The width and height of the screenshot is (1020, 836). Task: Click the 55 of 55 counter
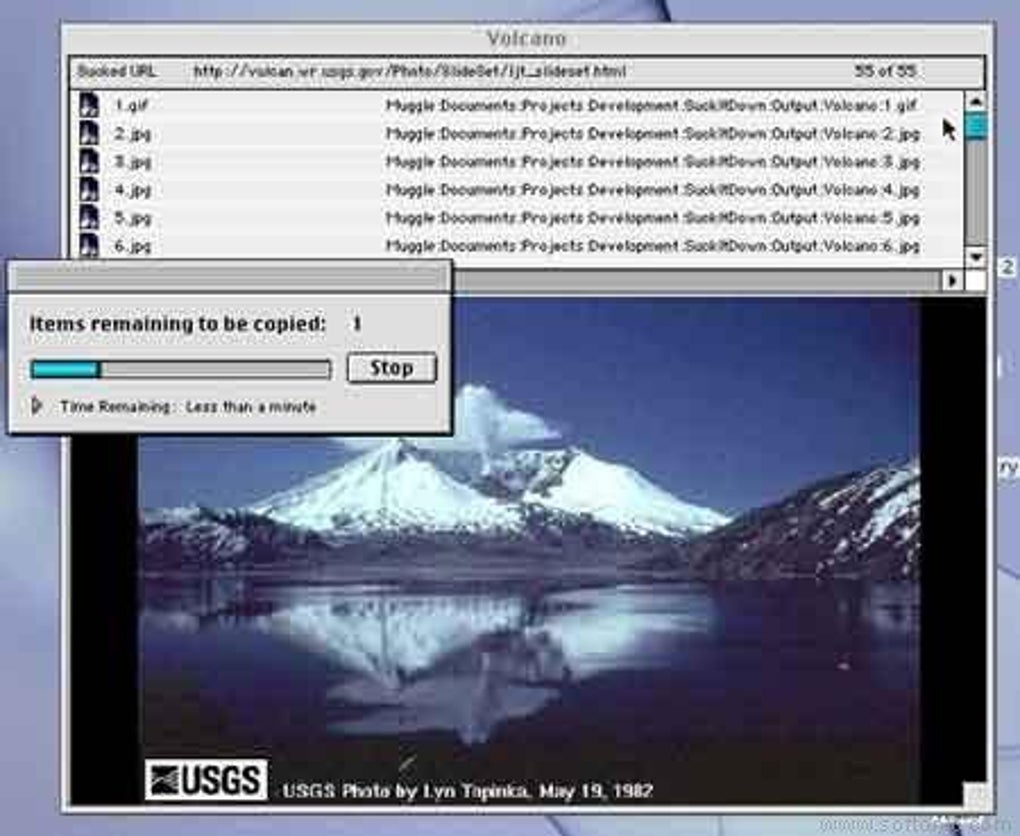point(885,71)
